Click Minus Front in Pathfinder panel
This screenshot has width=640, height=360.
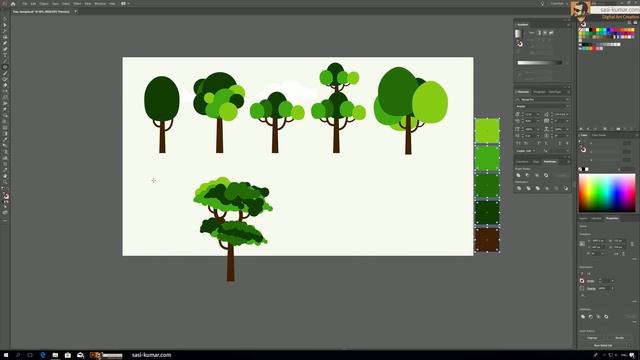(x=527, y=175)
